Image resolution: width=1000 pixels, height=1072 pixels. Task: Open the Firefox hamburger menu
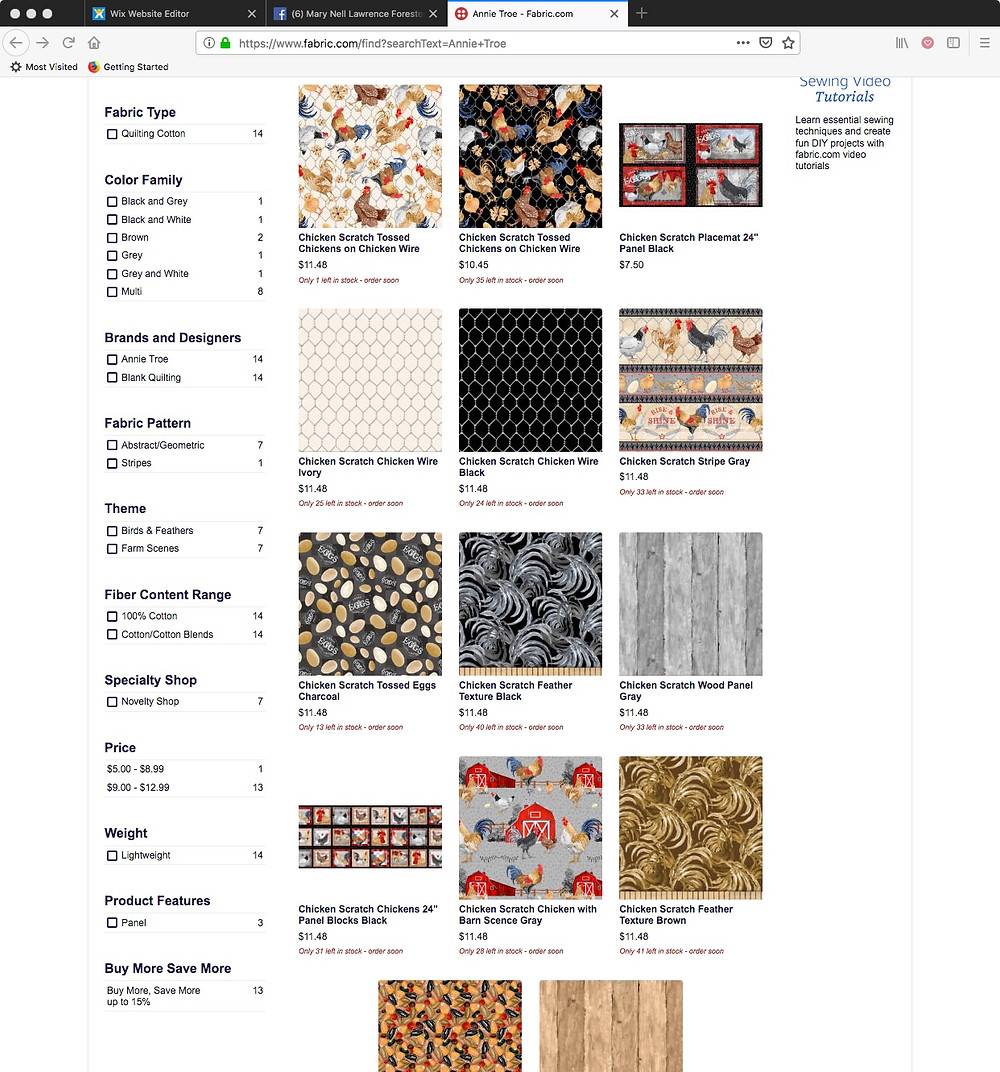click(x=985, y=43)
